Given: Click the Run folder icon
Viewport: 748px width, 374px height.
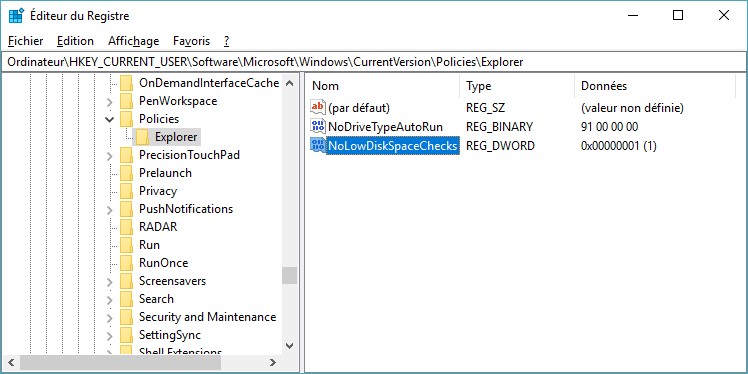Looking at the screenshot, I should point(126,245).
